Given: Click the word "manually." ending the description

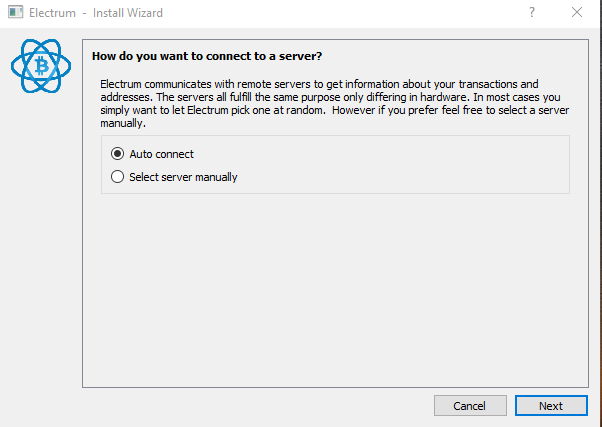Looking at the screenshot, I should pyautogui.click(x=123, y=123).
